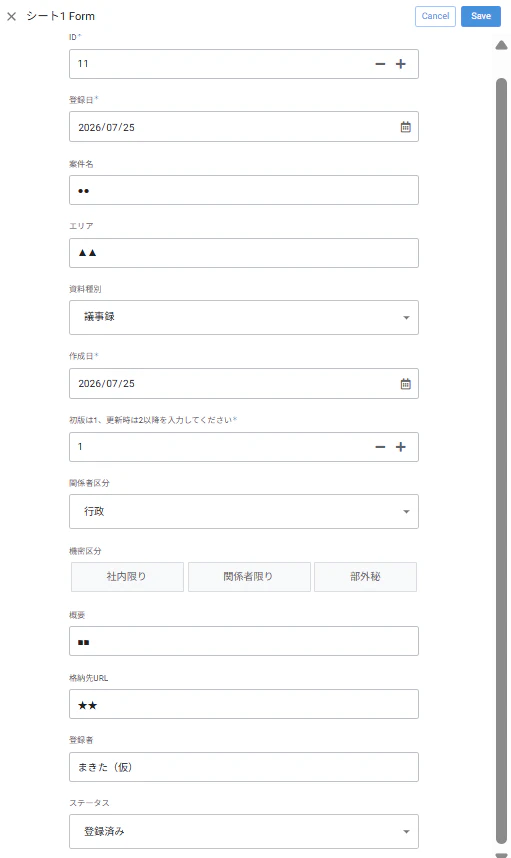Select the 社内限り confidentiality option
Viewport: 511px width, 858px height.
pyautogui.click(x=127, y=577)
